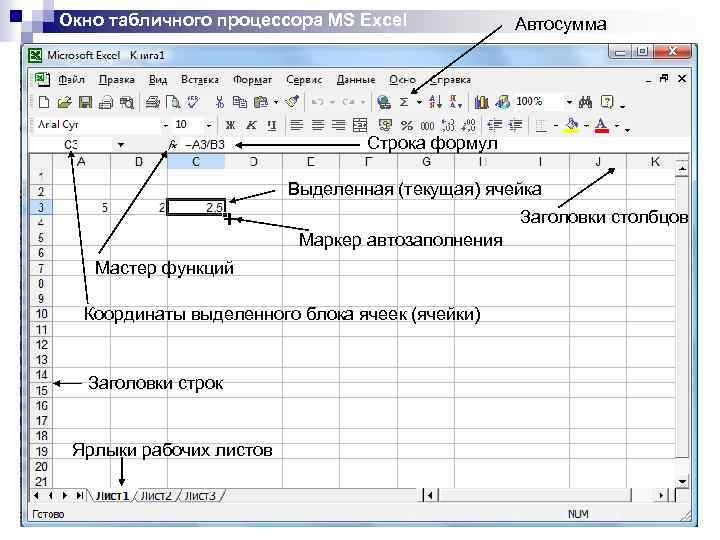Viewport: 720px width, 540px height.
Task: Sort ascending with the A-Z icon
Action: point(435,102)
